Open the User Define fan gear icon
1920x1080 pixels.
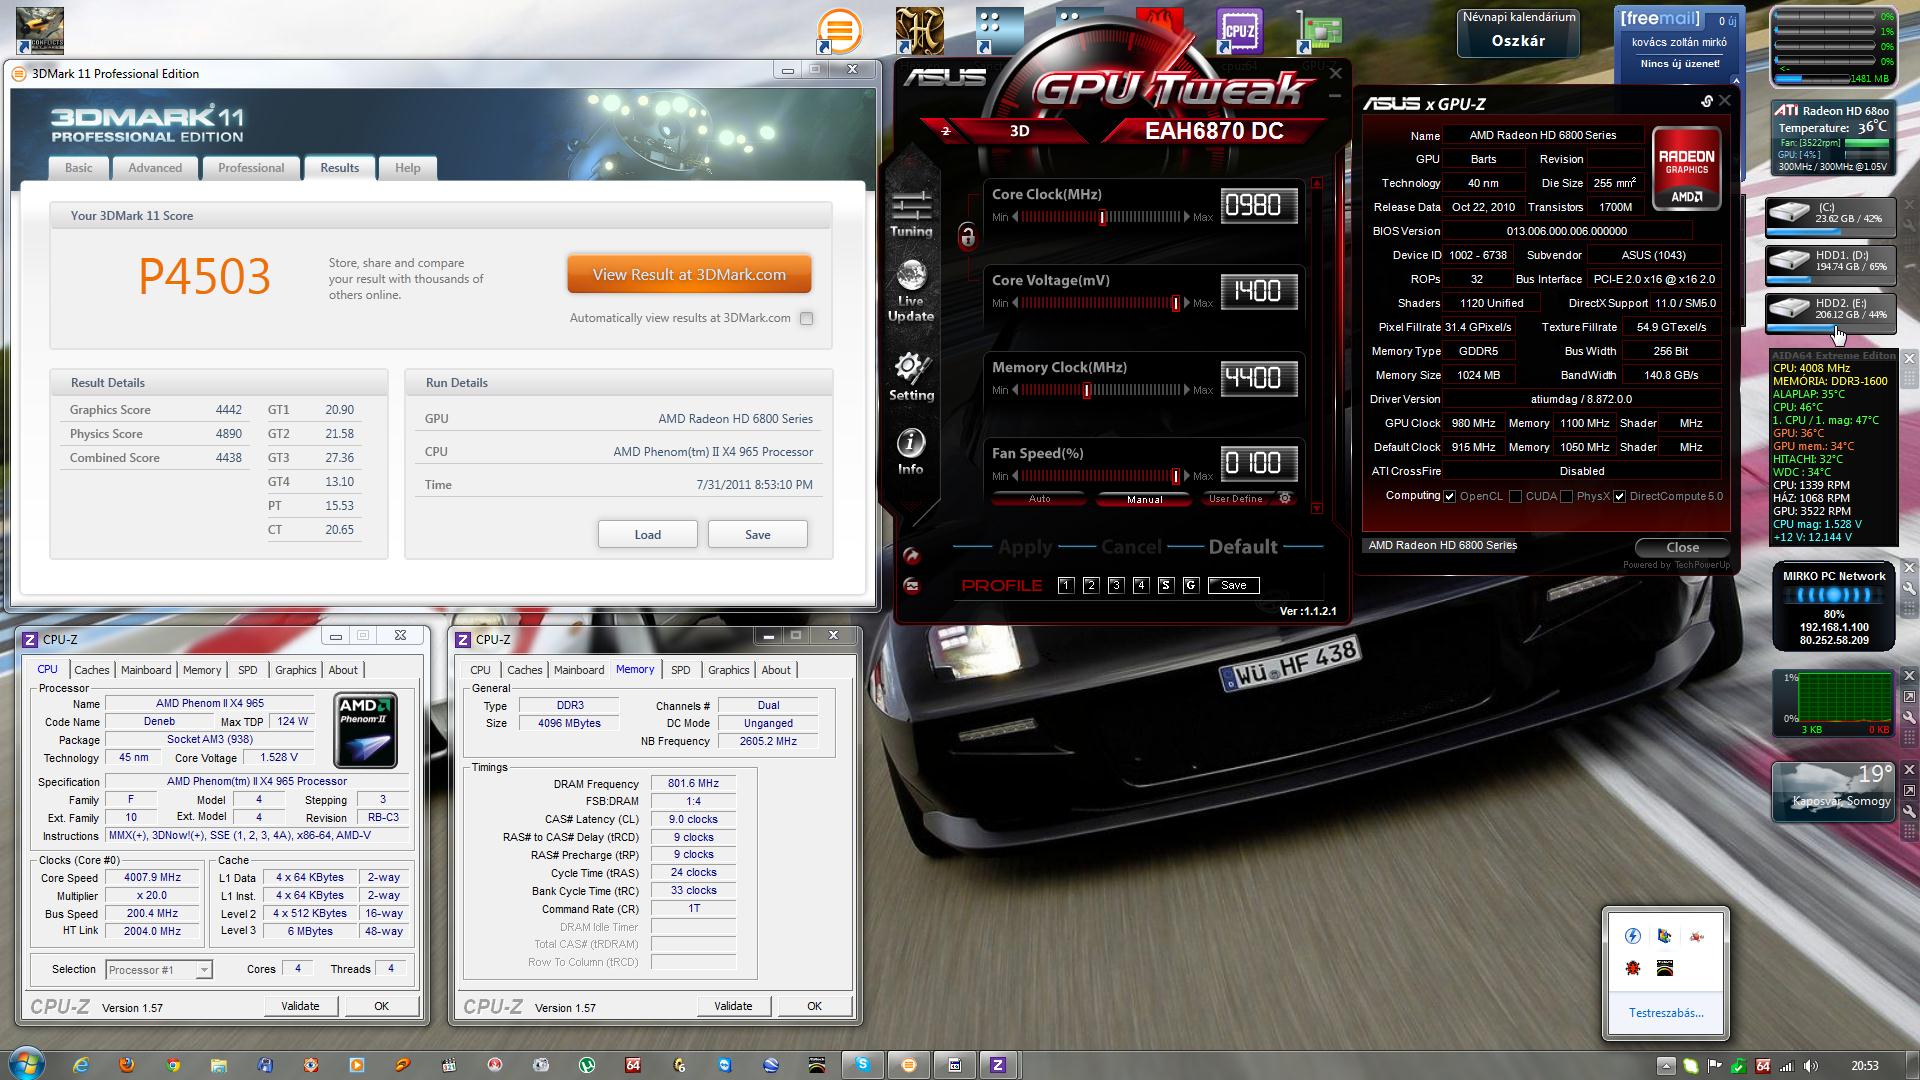click(x=1285, y=498)
